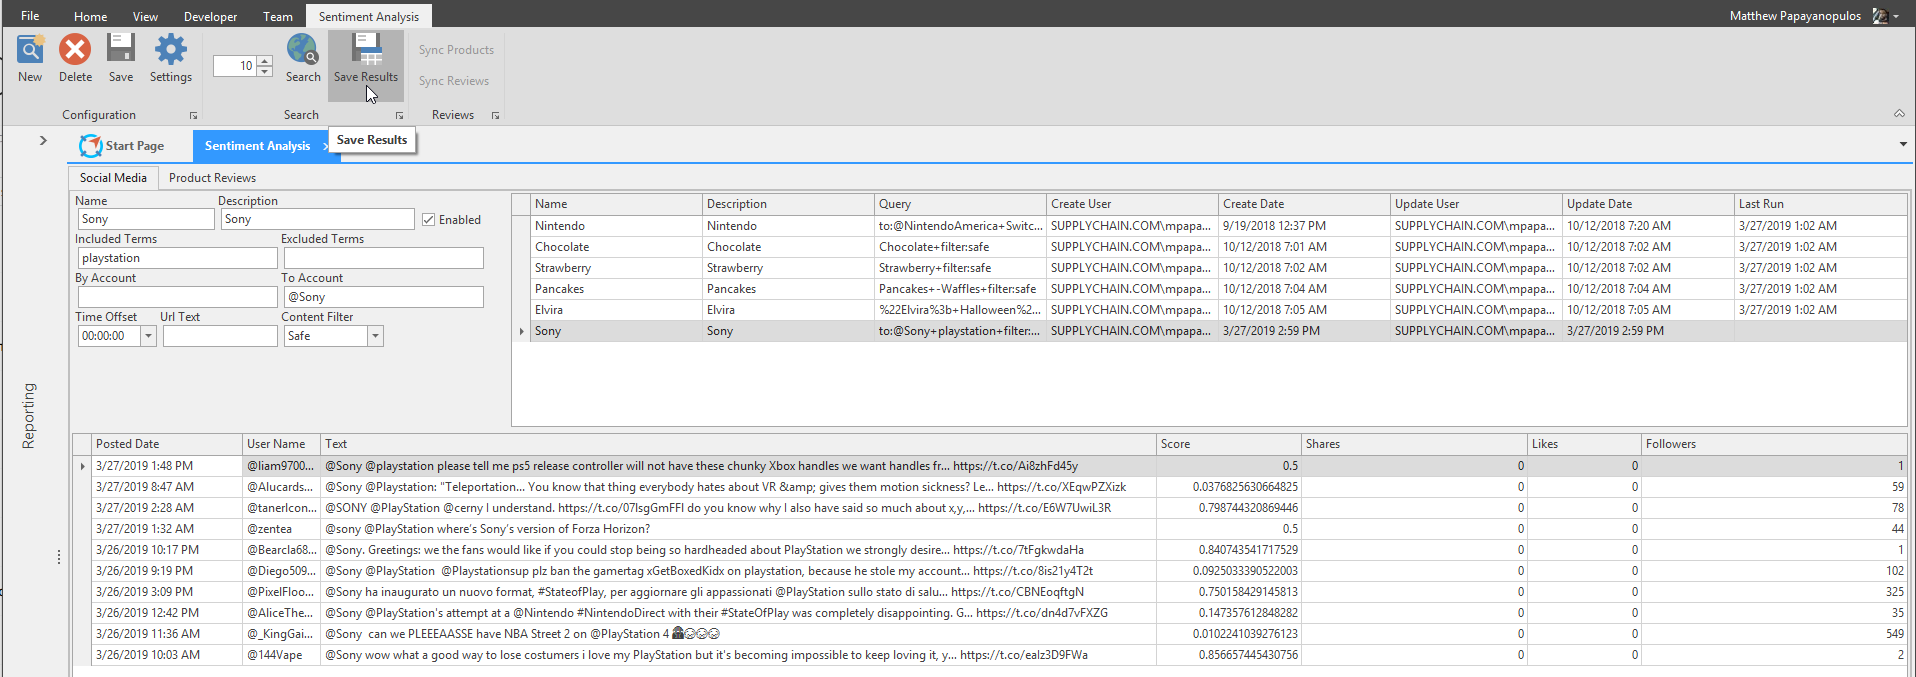
Task: Click the Delete configuration icon
Action: click(x=75, y=49)
